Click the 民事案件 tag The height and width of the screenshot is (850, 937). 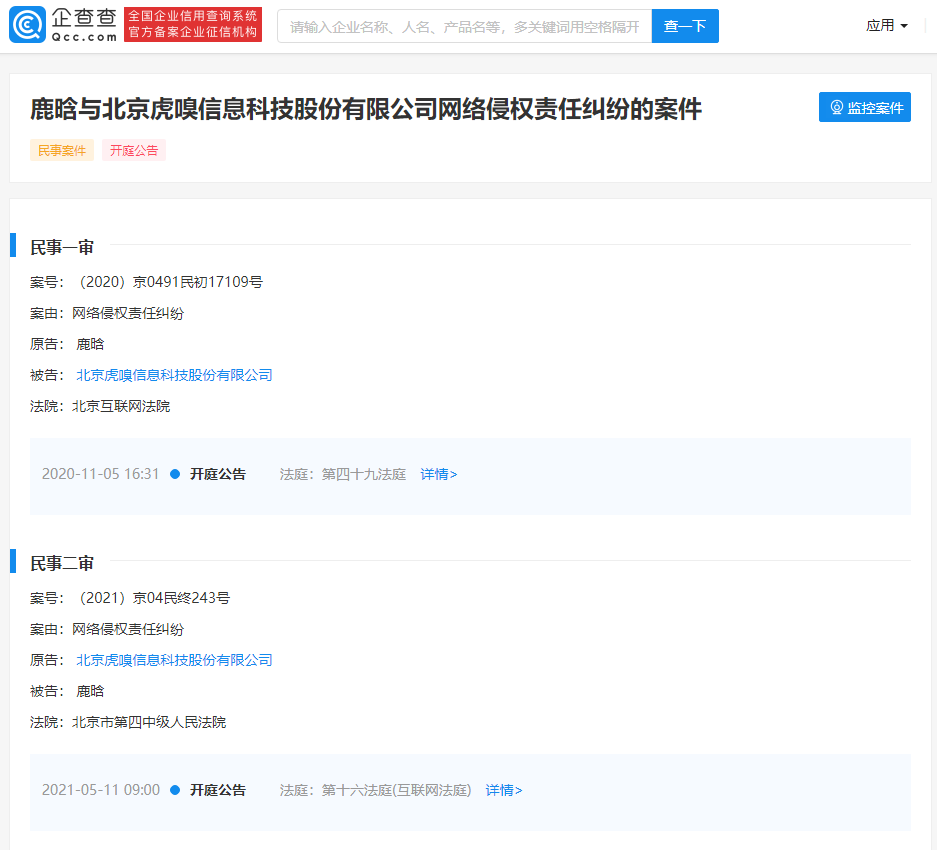tap(62, 151)
